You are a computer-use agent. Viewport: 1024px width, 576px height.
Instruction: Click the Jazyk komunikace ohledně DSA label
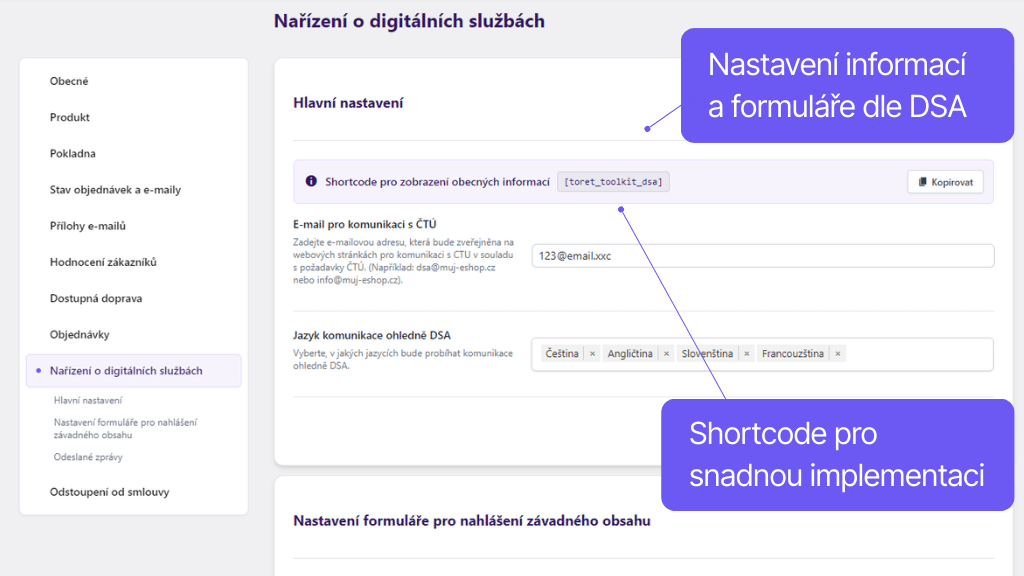click(372, 336)
